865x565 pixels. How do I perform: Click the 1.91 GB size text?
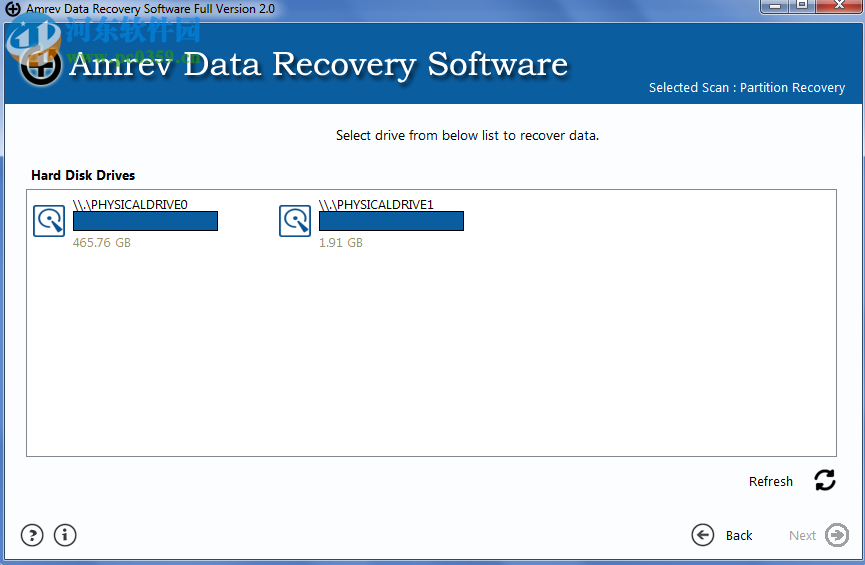(341, 243)
